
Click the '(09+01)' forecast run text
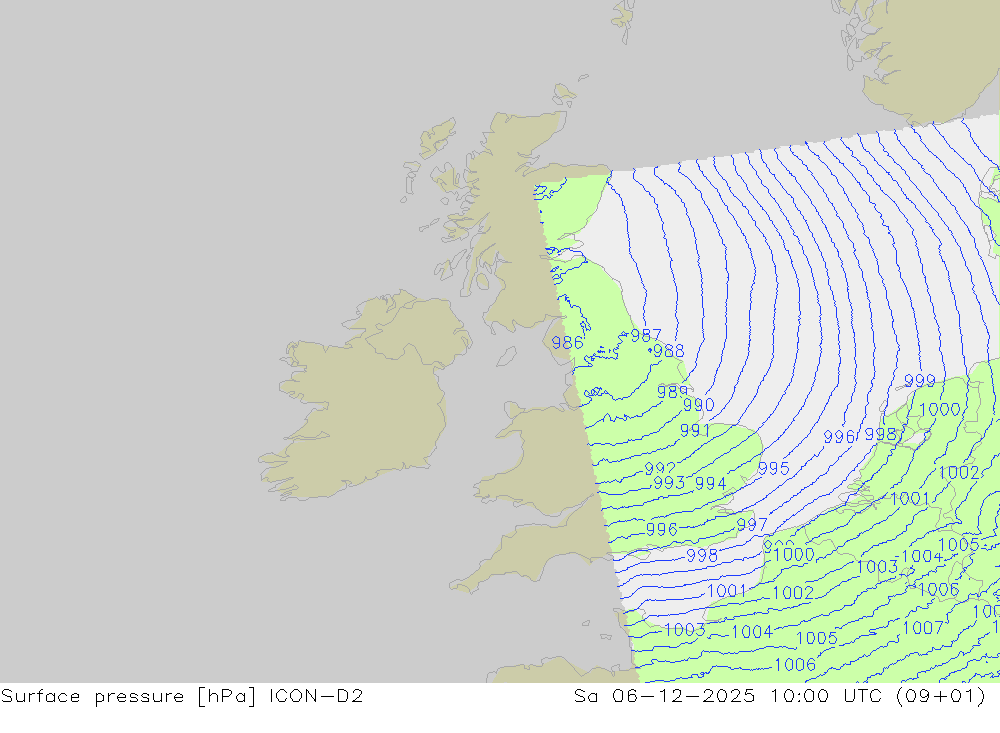click(941, 696)
